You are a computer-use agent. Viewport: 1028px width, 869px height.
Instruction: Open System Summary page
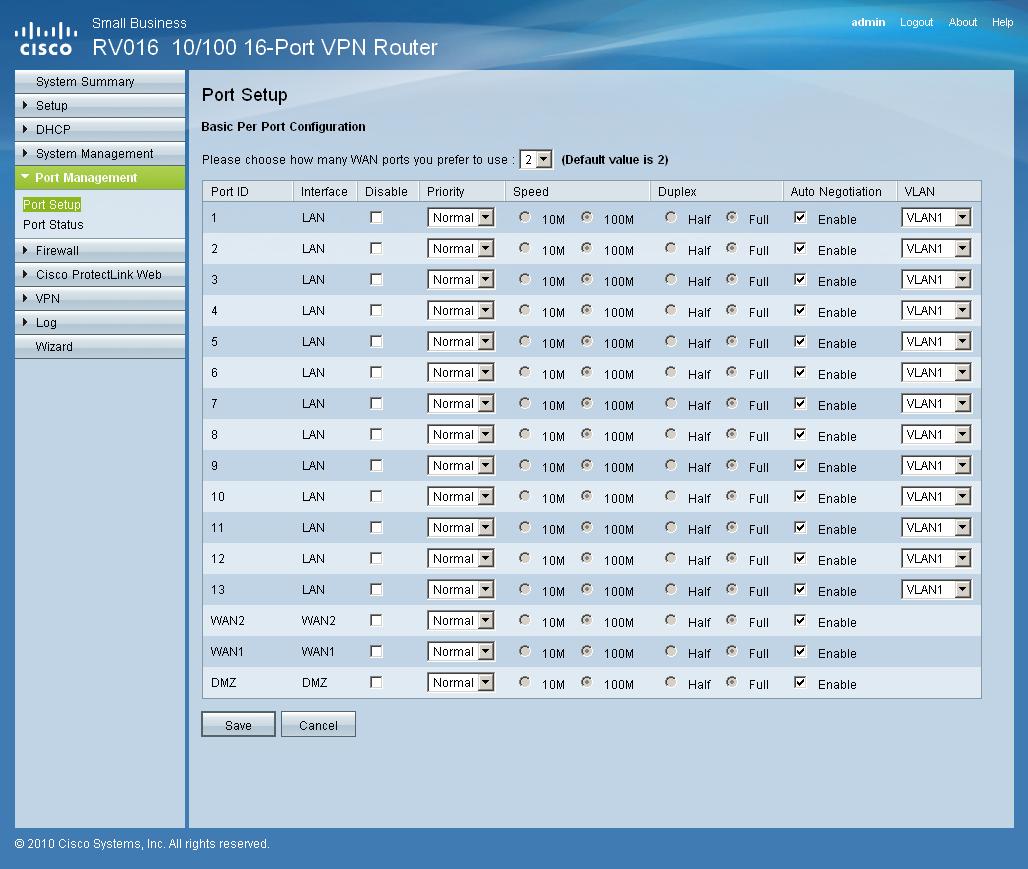tap(100, 81)
